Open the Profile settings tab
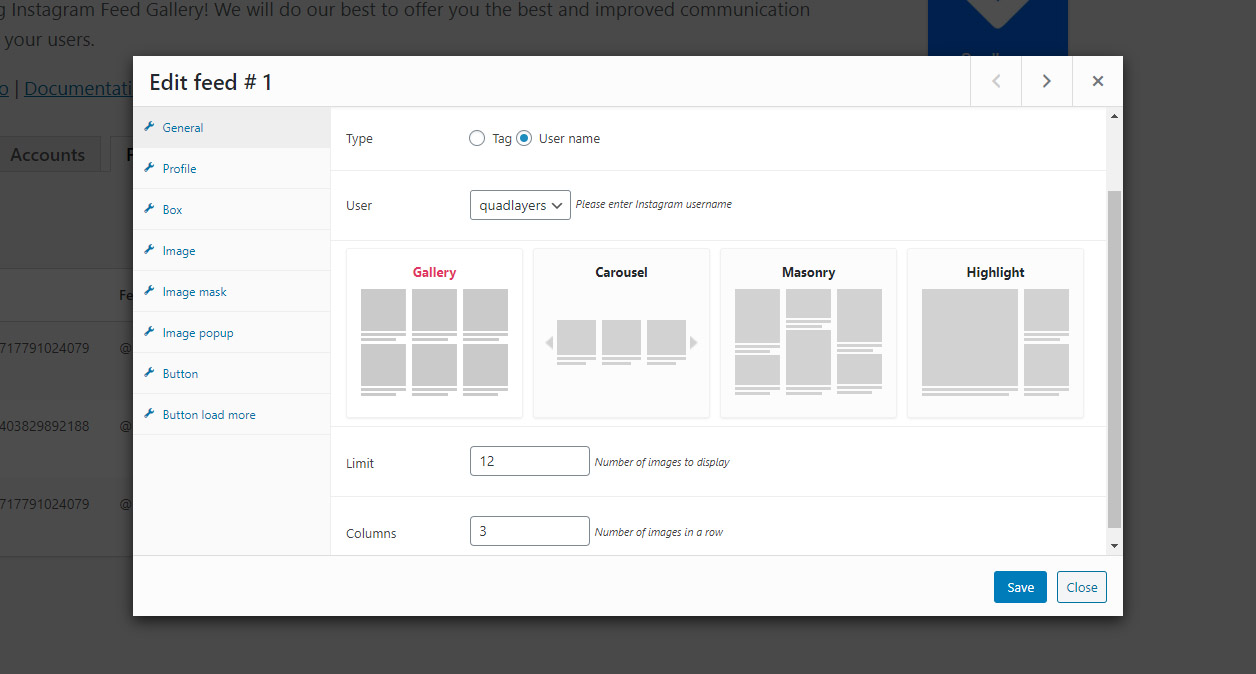 (x=232, y=169)
